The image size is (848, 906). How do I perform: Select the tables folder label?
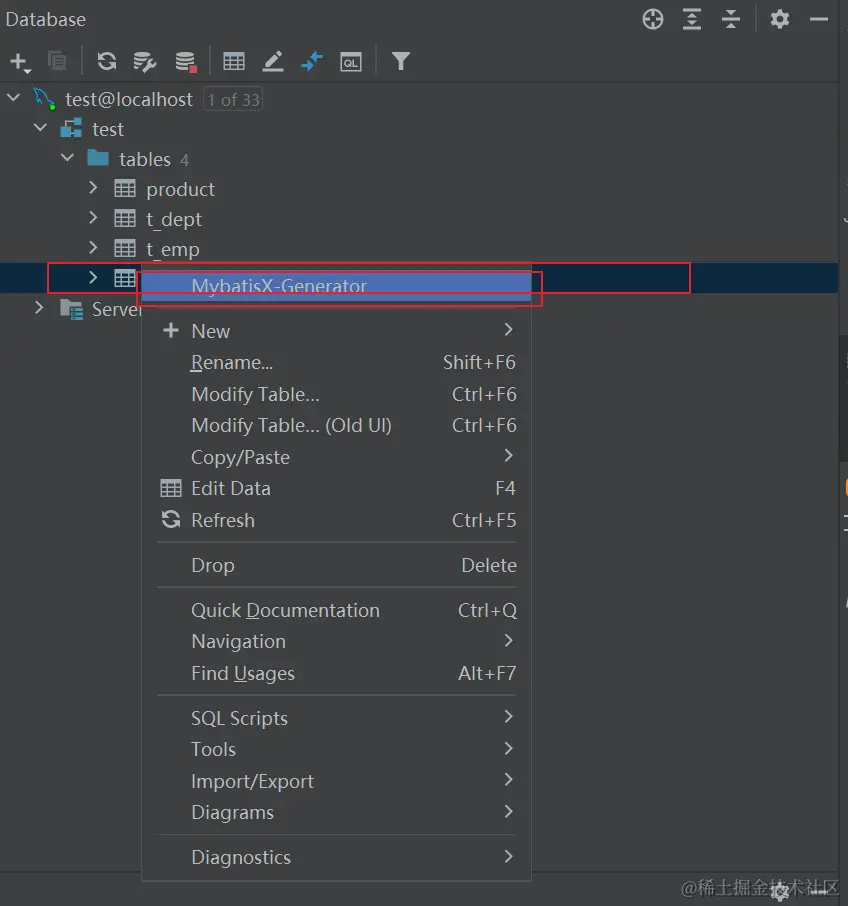[145, 159]
